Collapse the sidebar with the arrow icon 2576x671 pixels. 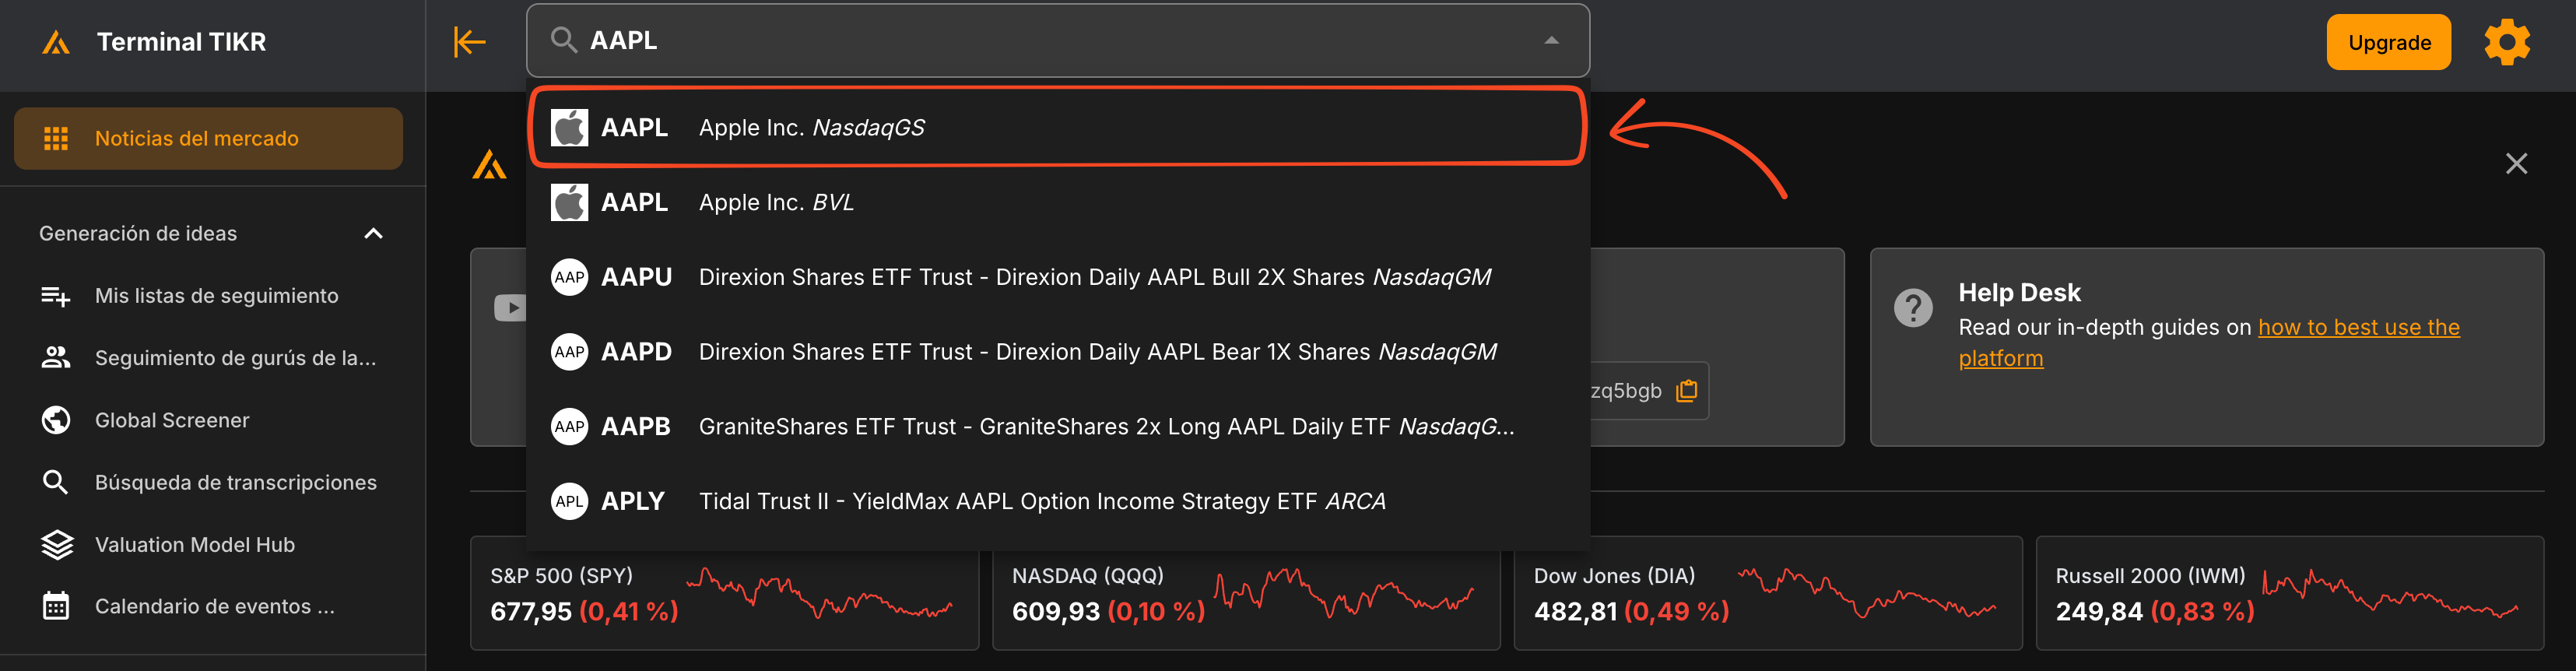point(469,42)
